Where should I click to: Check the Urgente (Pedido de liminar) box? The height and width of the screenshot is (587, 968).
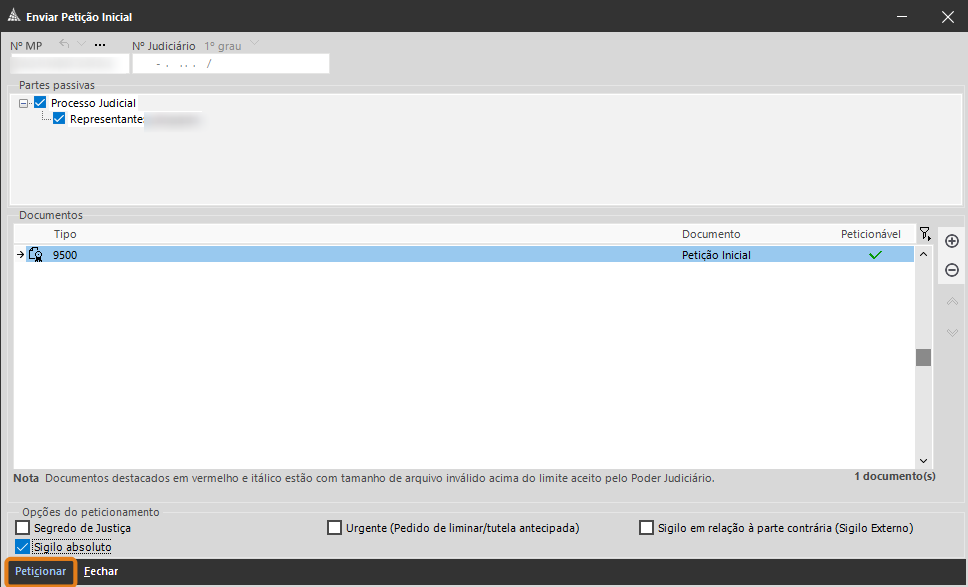point(335,528)
